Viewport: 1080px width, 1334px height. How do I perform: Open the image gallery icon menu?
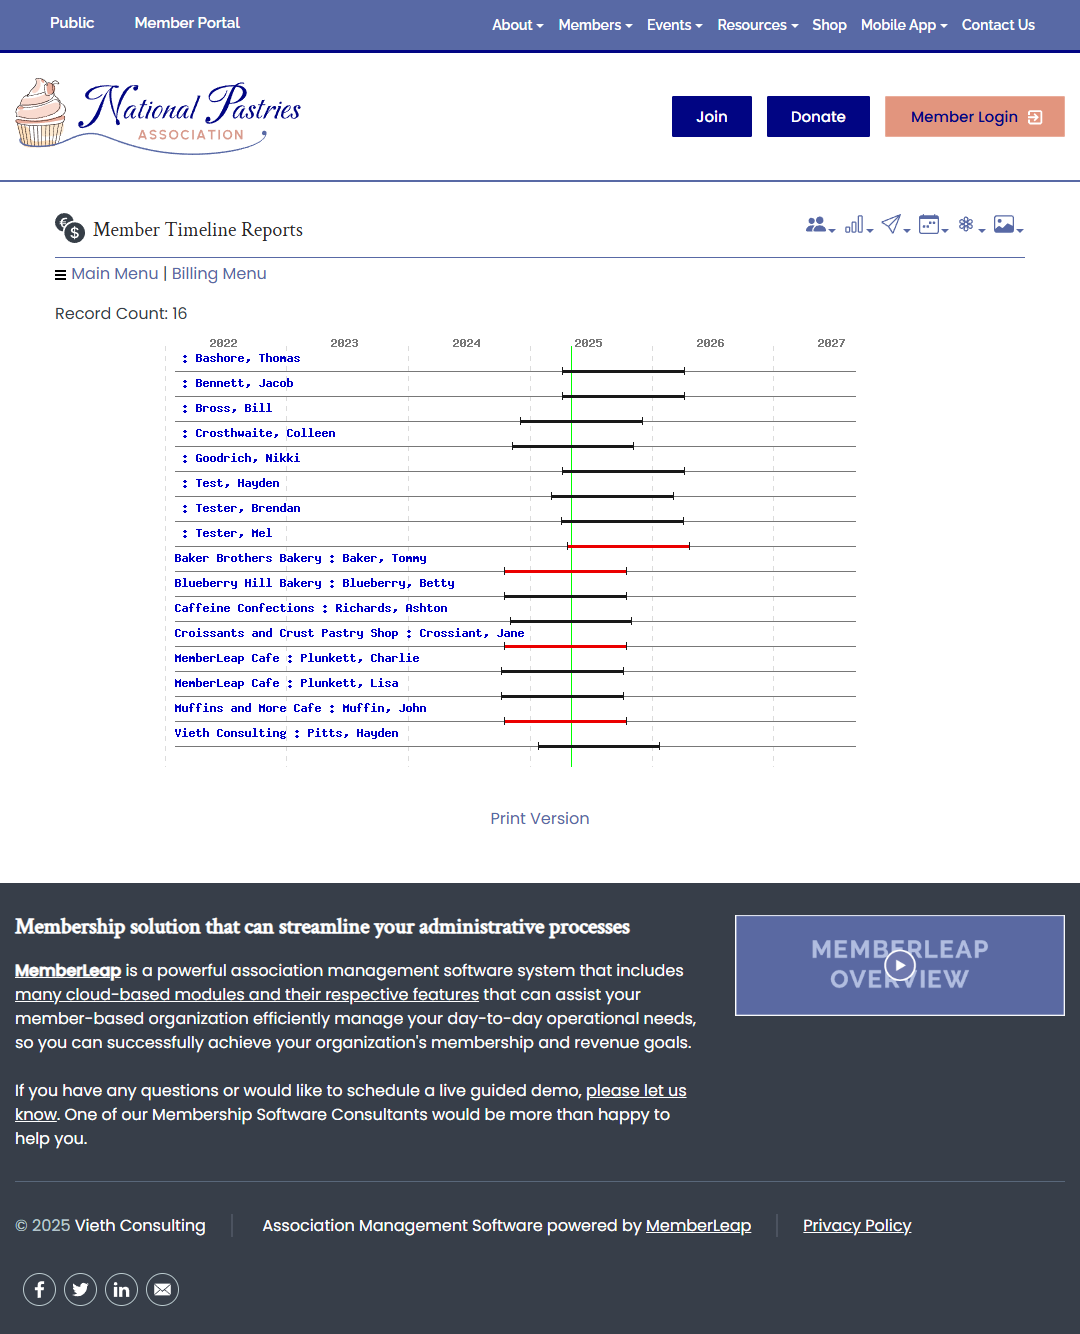(x=1007, y=225)
